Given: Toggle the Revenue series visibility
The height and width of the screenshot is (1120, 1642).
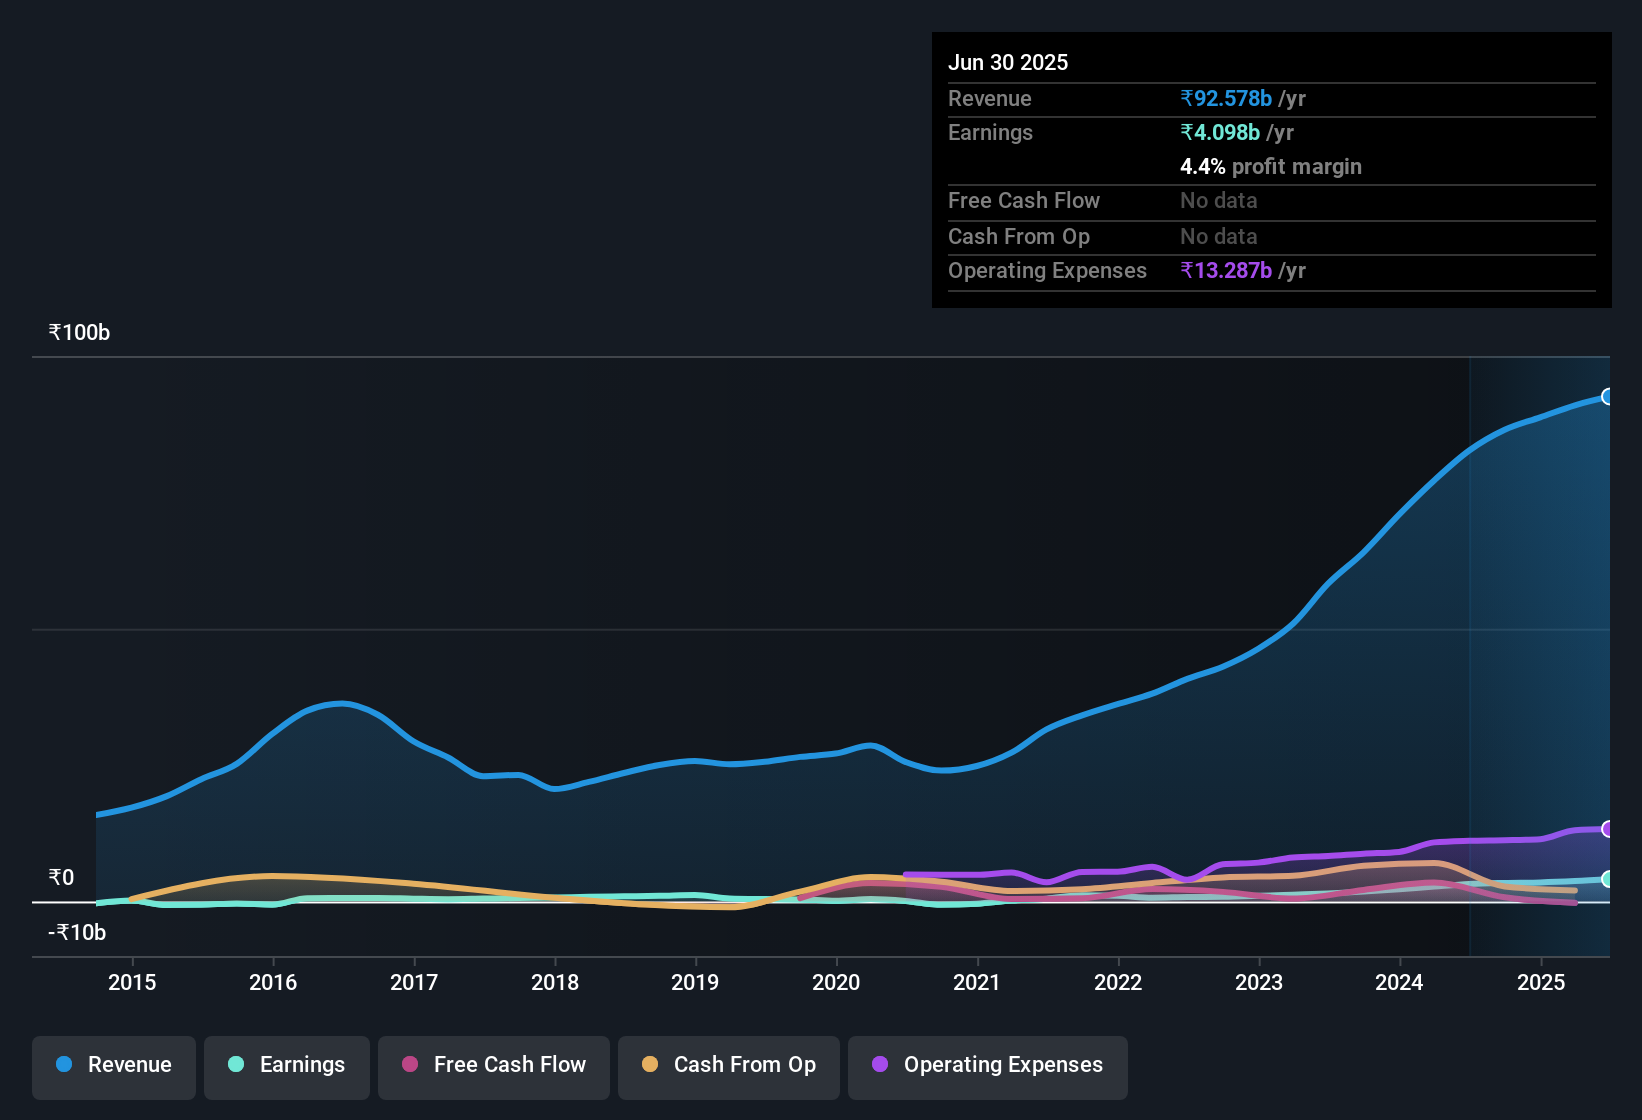Looking at the screenshot, I should (x=113, y=1065).
